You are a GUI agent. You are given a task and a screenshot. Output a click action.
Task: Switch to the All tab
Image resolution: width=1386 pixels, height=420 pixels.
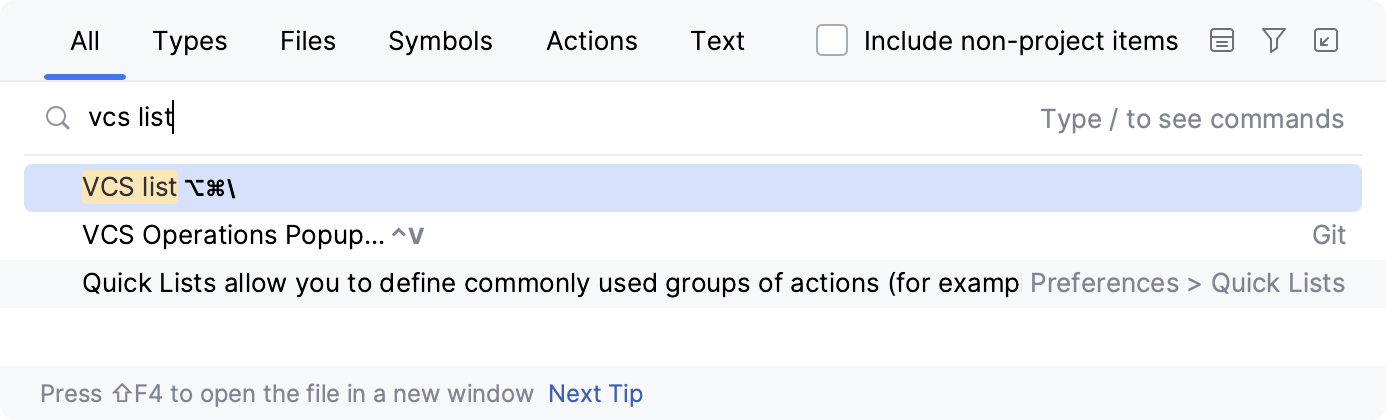click(x=85, y=41)
